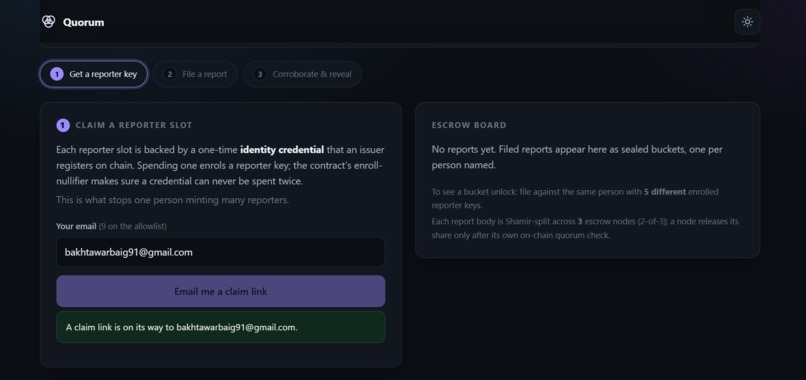Screen dimensions: 806x380
Task: Click the 'stops one person minting' note
Action: [x=172, y=200]
